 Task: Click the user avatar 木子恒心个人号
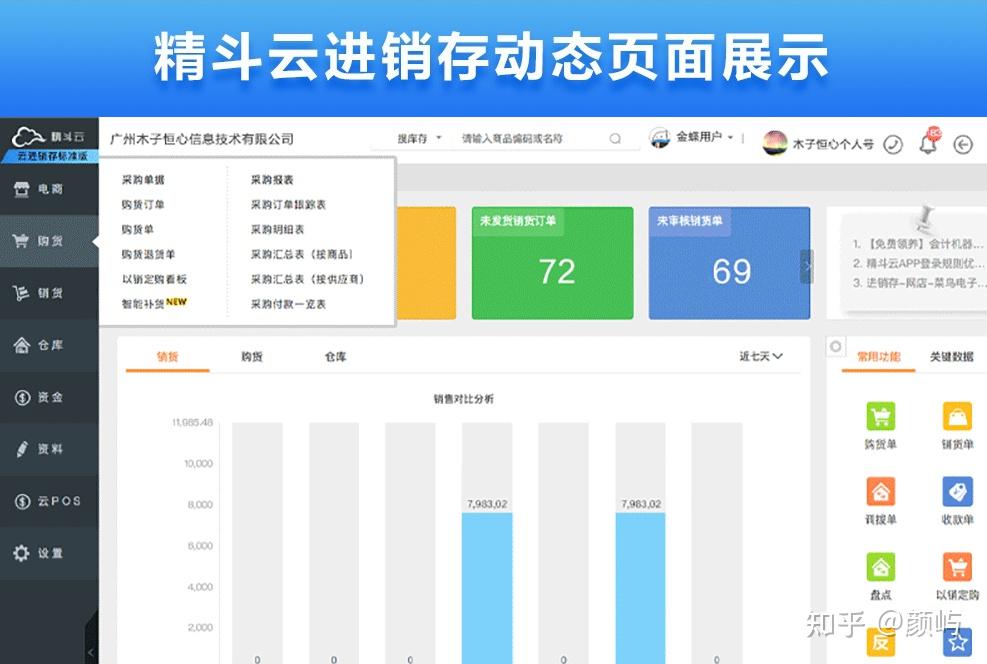point(775,143)
